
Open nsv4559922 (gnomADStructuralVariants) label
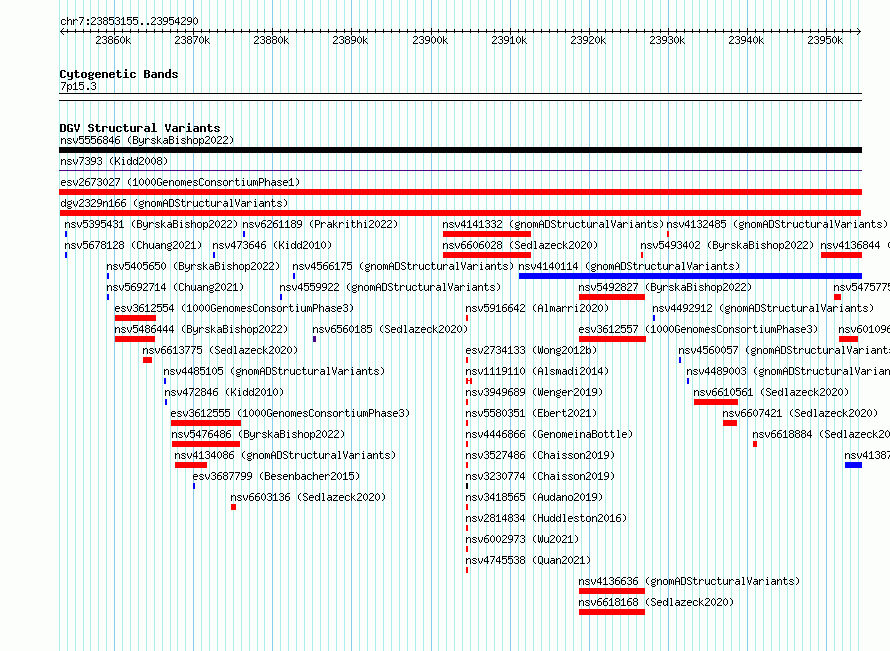coord(390,287)
